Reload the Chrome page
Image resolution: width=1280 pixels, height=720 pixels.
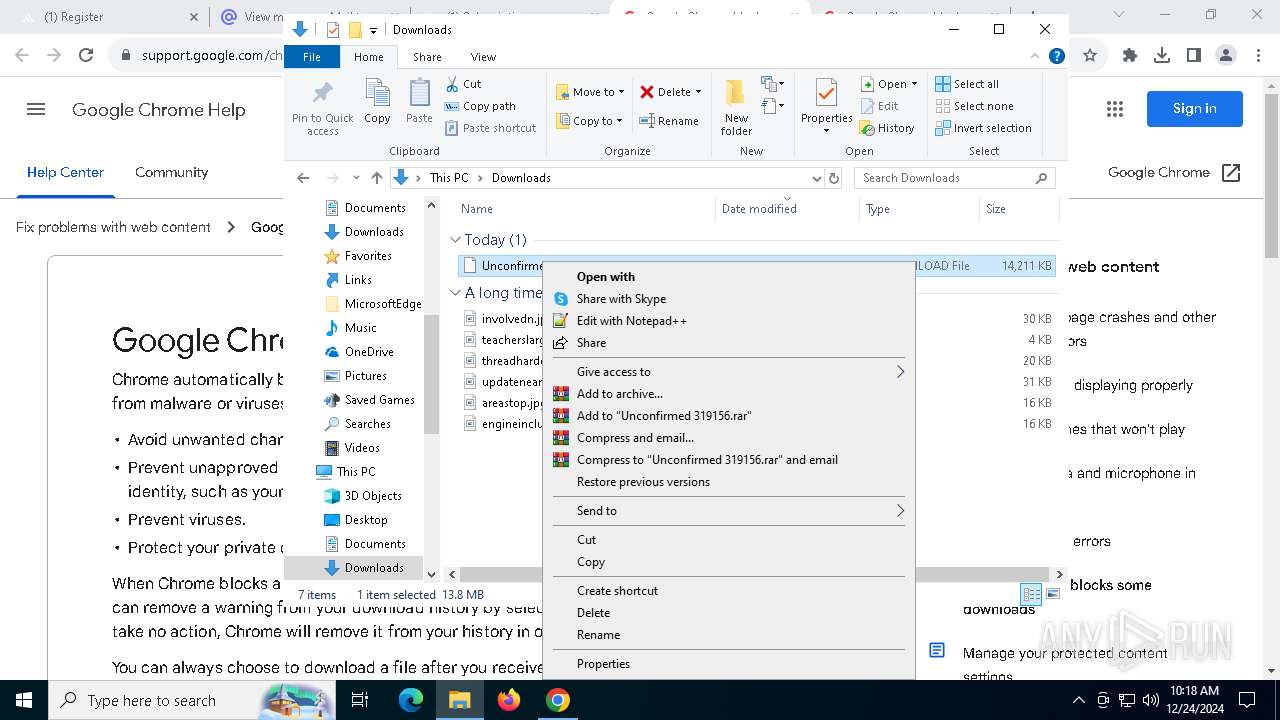(86, 56)
